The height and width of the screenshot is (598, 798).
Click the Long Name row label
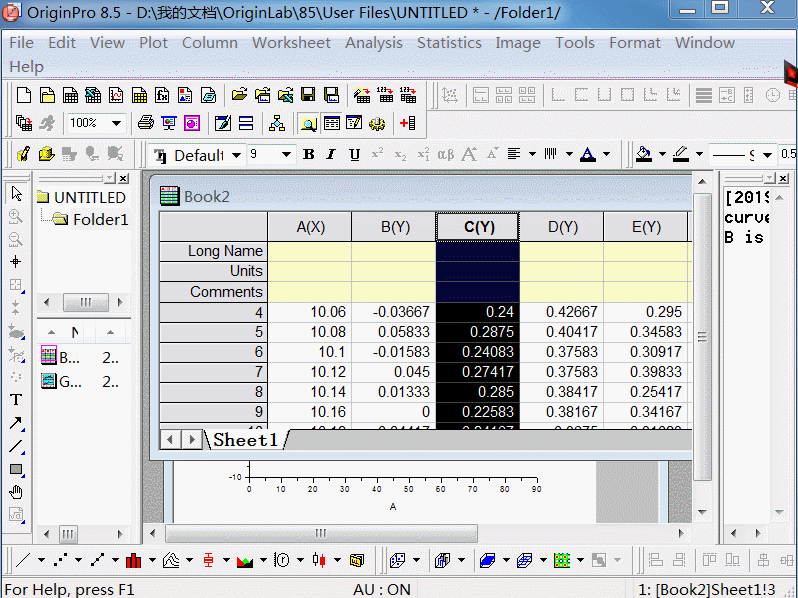[214, 251]
